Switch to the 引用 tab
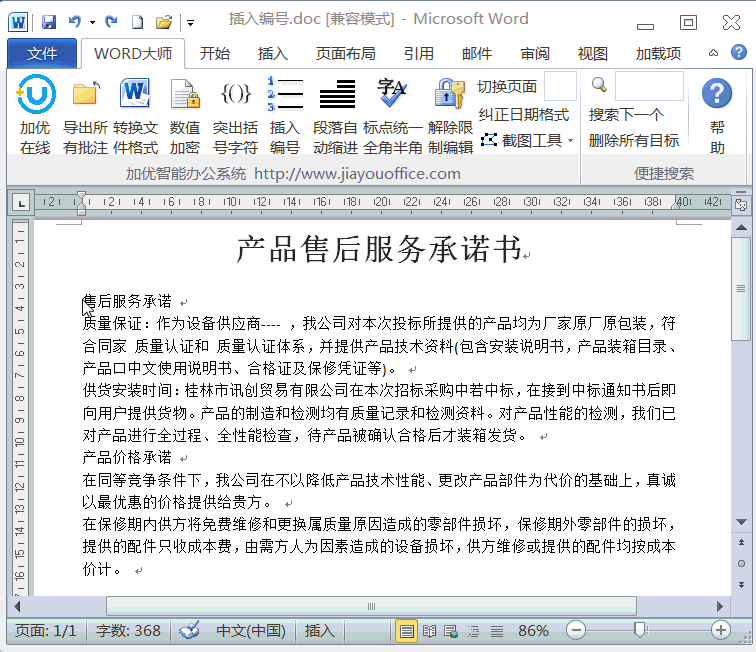Screen dimensions: 756x652 click(418, 53)
